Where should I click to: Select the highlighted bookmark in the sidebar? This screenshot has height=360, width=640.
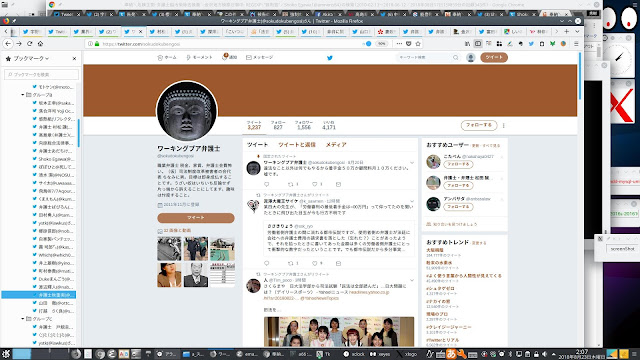pyautogui.click(x=38, y=295)
